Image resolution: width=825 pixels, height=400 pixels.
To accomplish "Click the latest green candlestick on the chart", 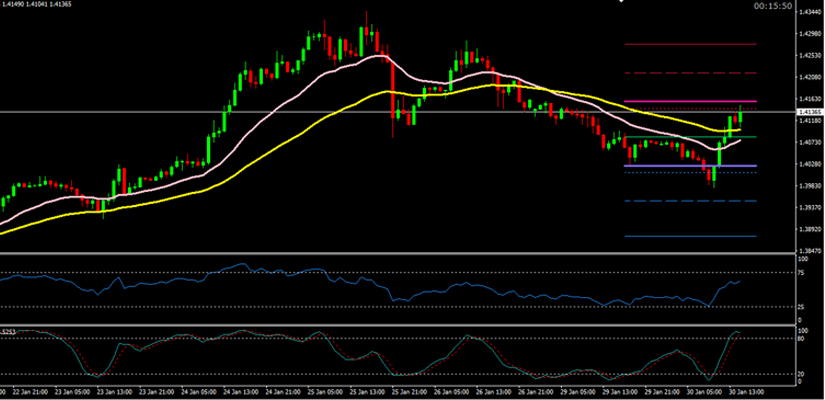I will pyautogui.click(x=739, y=116).
